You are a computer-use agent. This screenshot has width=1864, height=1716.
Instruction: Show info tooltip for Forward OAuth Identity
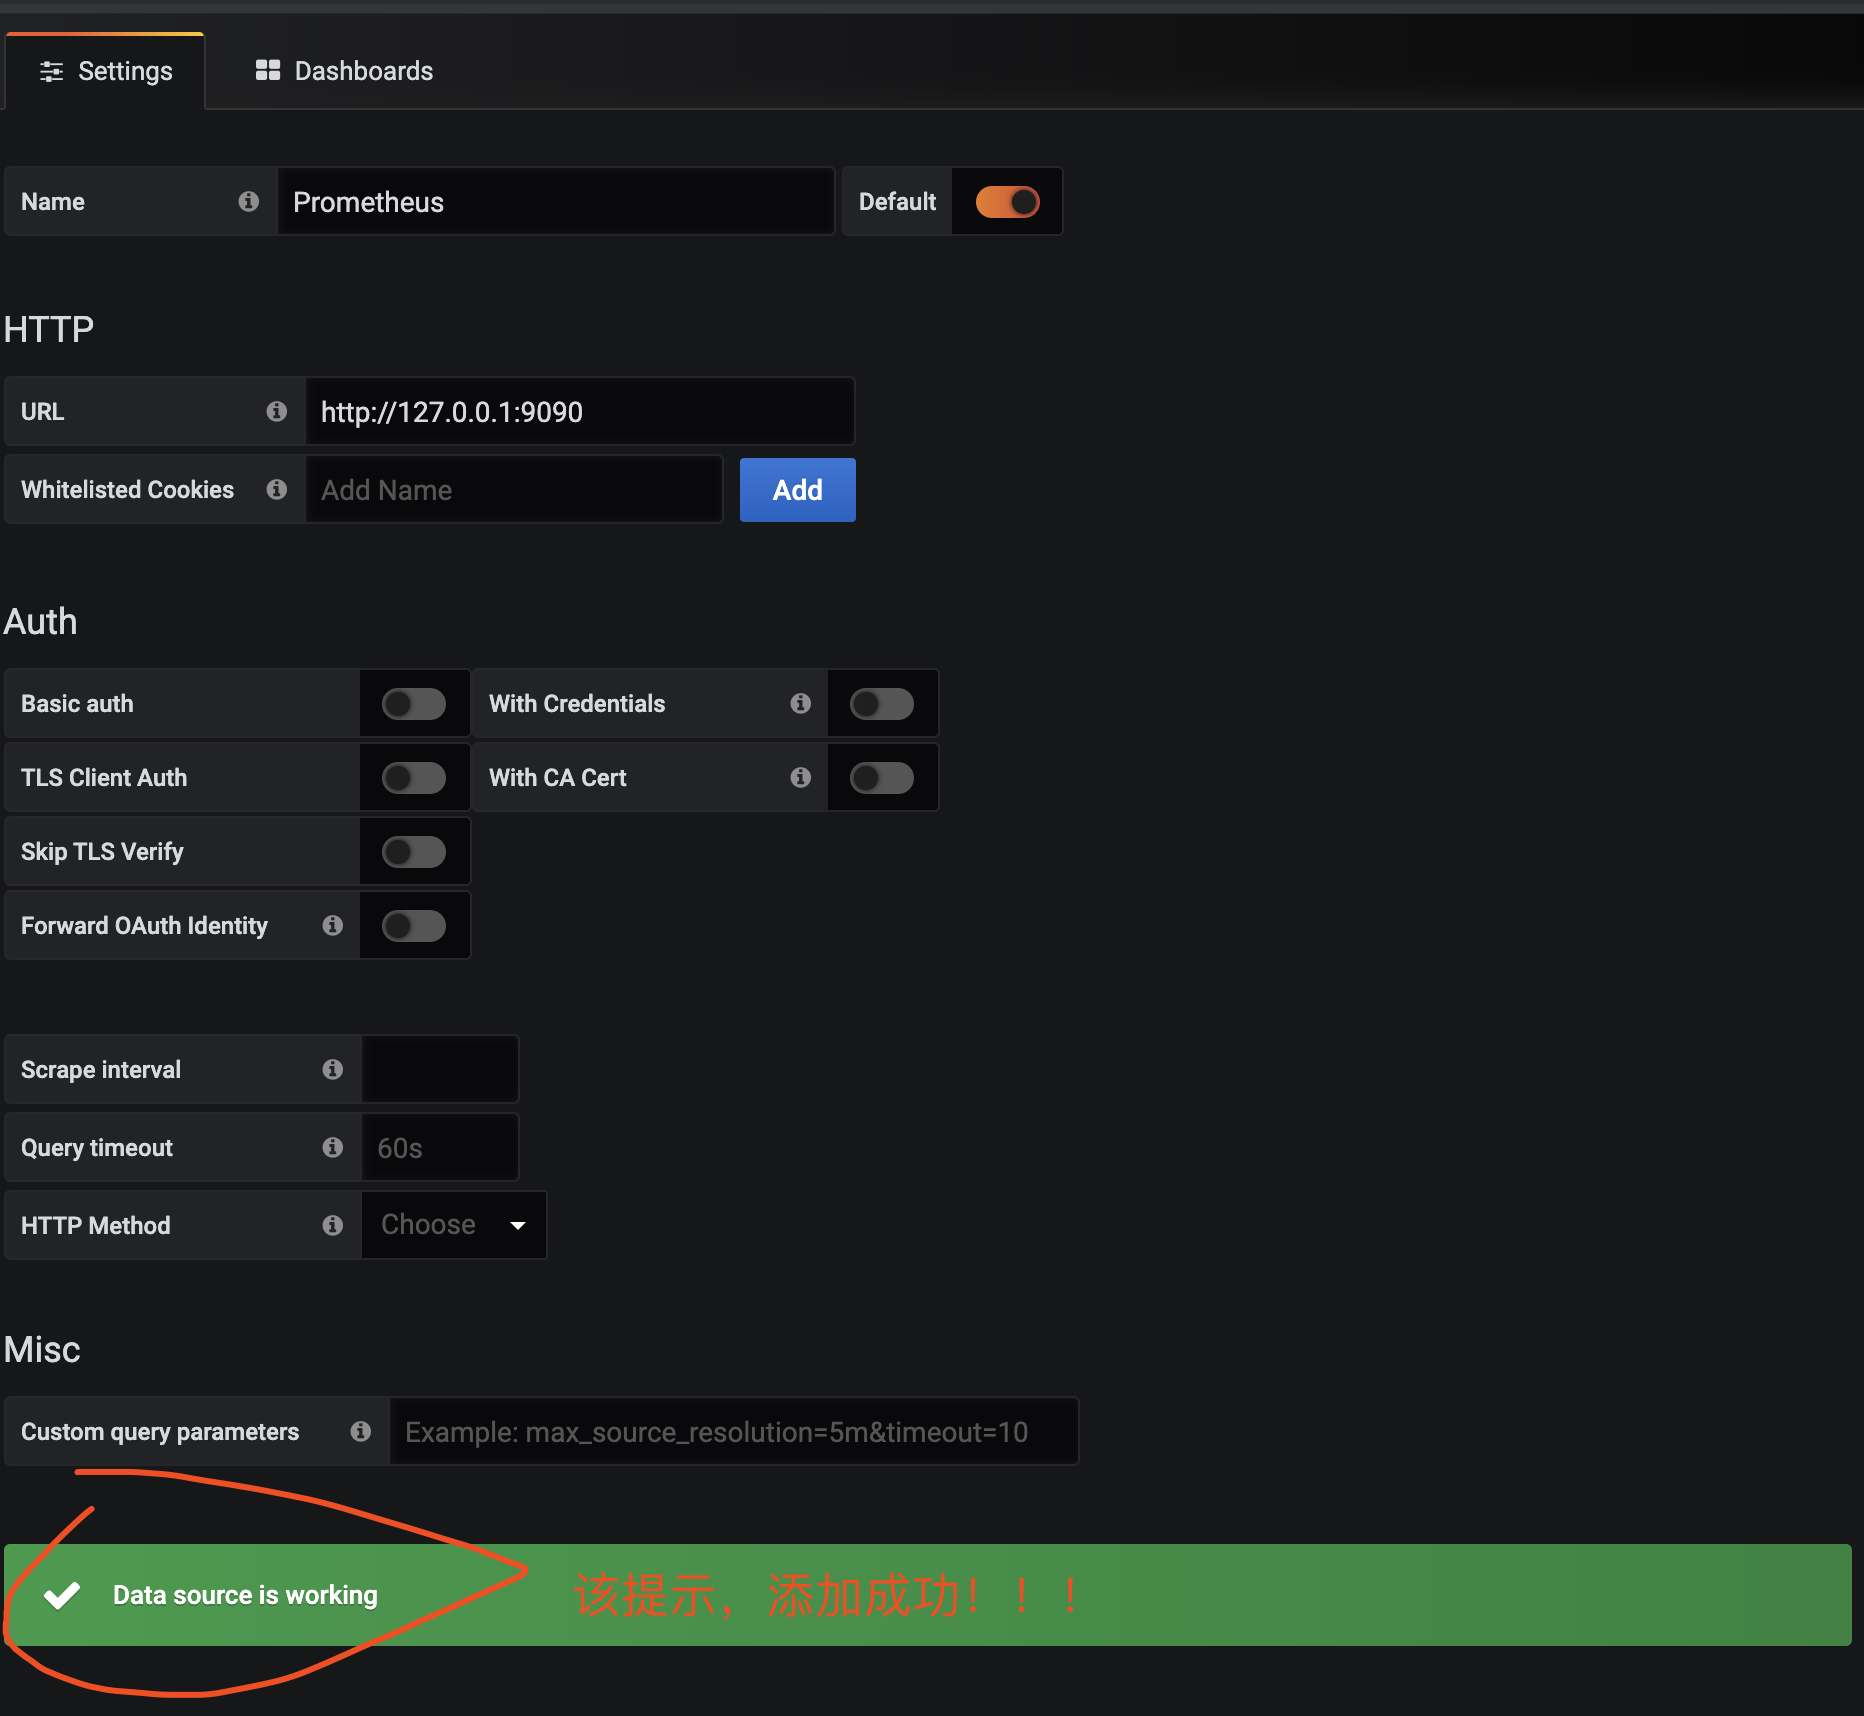pos(333,926)
